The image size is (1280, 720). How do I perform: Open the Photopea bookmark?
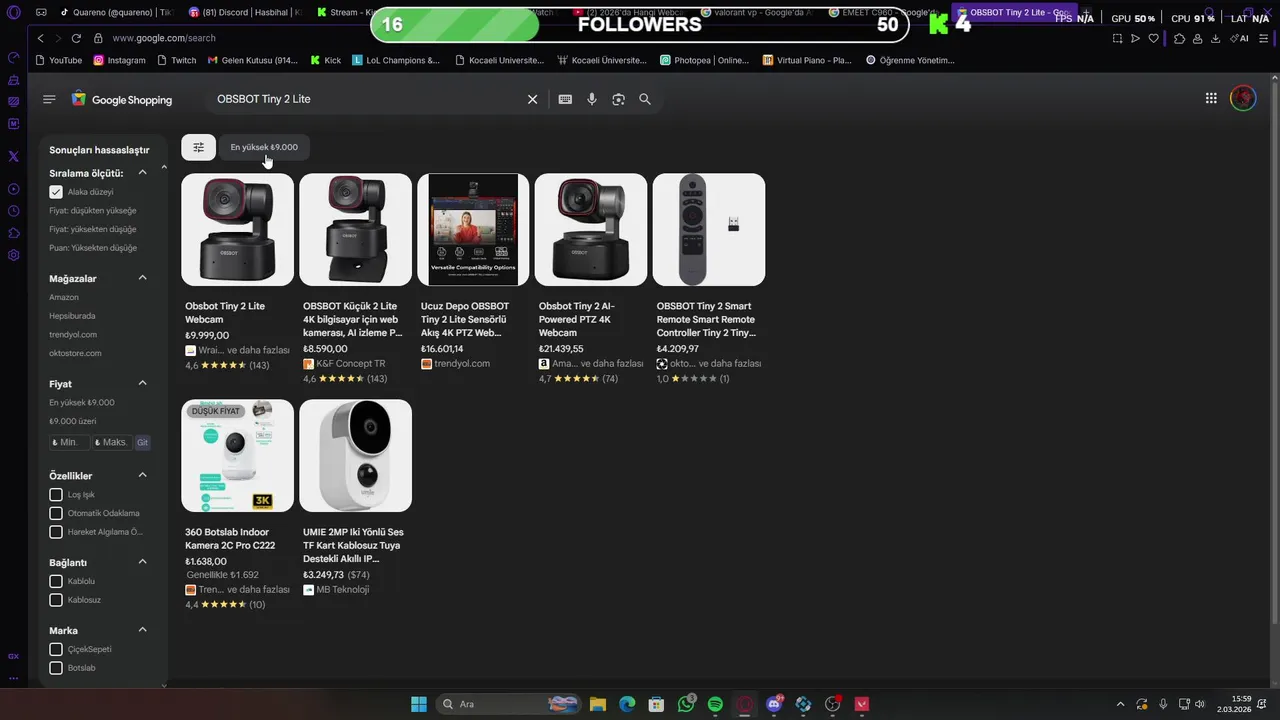[704, 60]
